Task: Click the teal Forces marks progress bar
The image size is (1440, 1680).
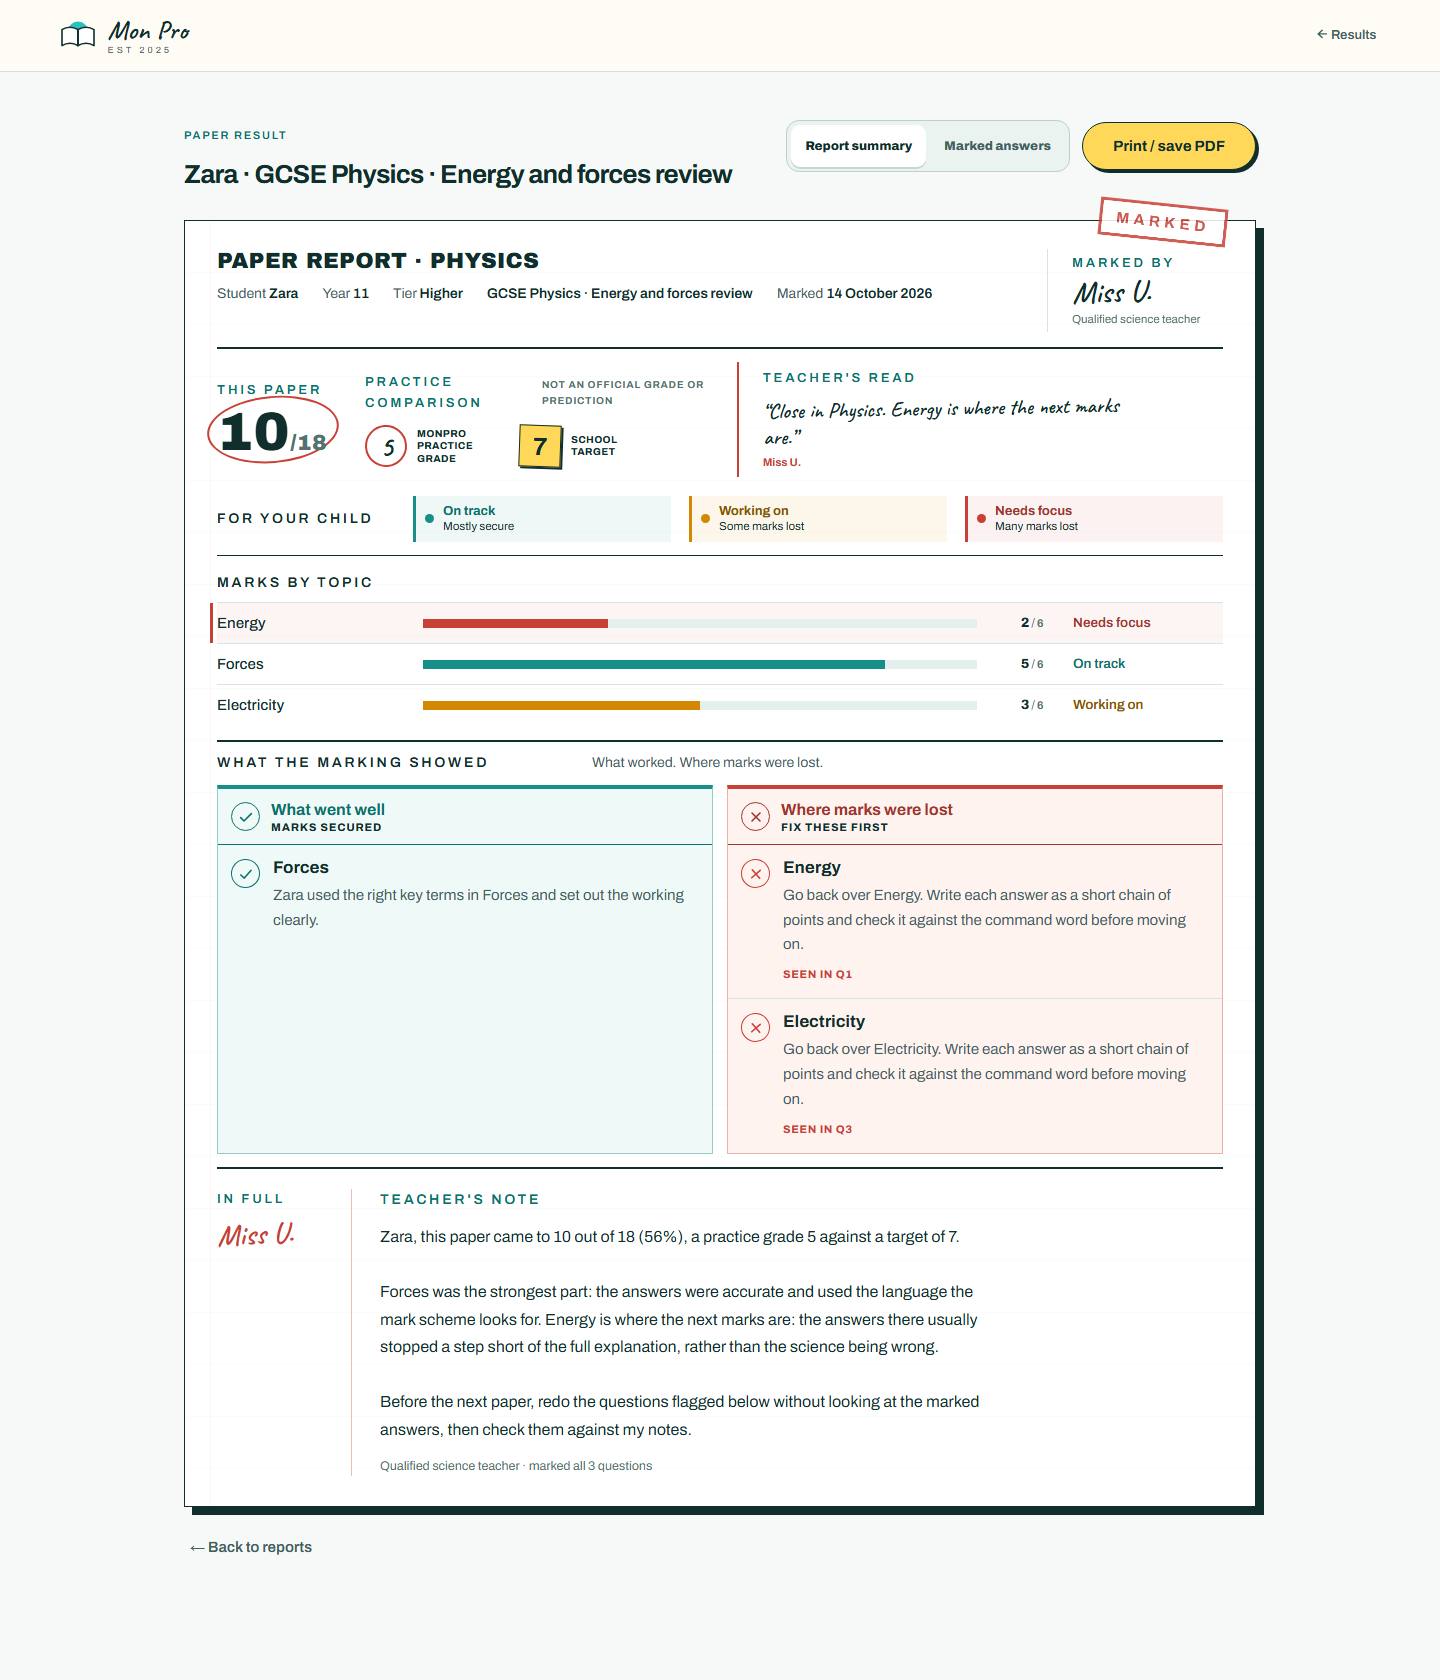Action: click(x=654, y=664)
